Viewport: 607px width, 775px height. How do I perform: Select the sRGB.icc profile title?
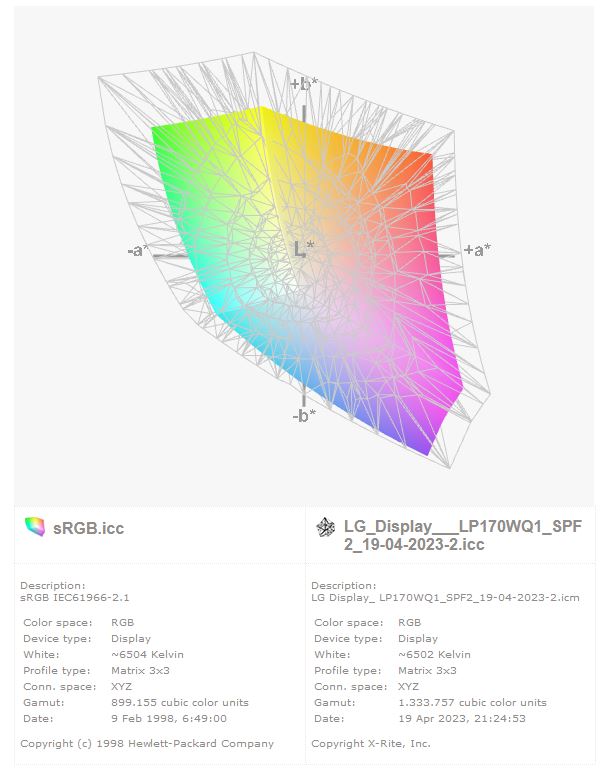click(88, 527)
